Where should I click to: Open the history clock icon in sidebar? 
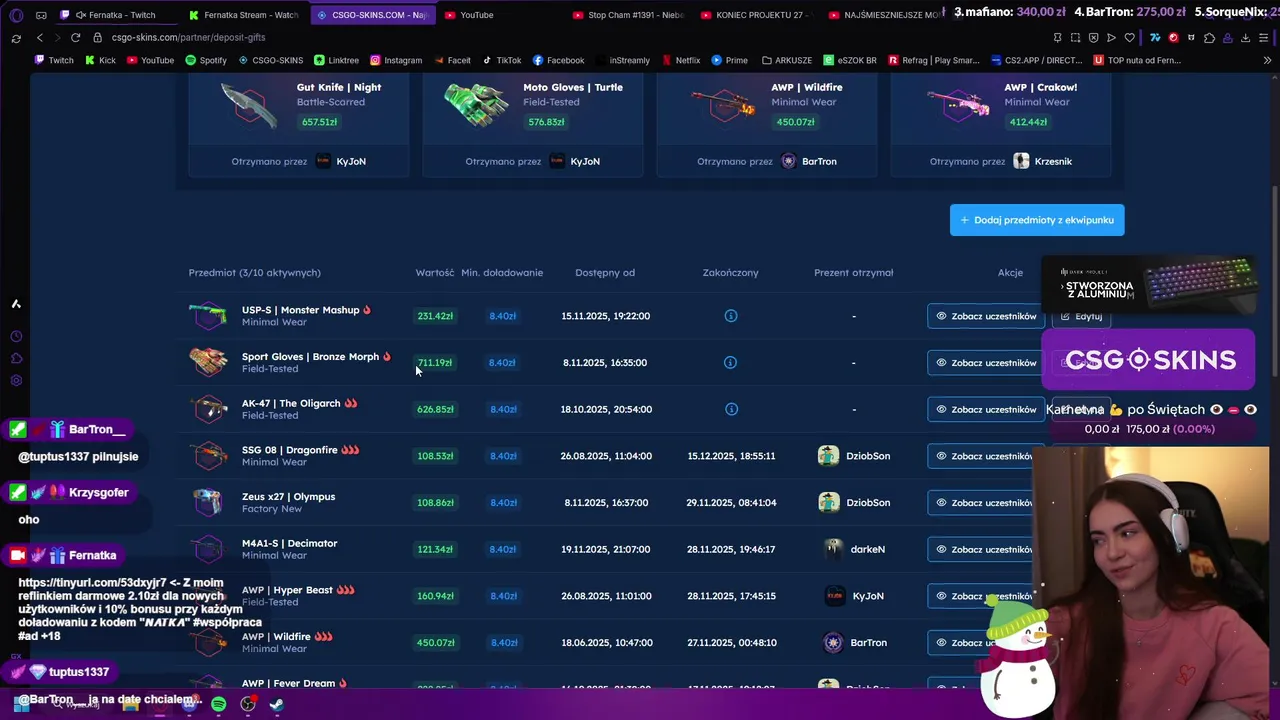16,336
